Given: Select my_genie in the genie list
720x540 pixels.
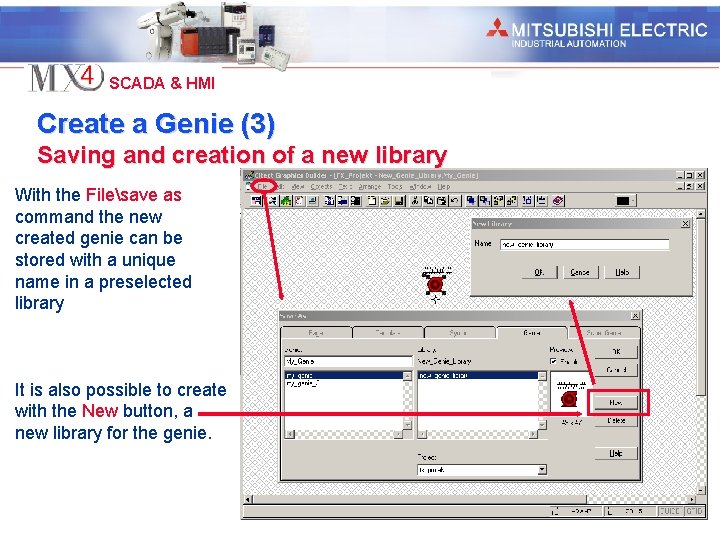Looking at the screenshot, I should click(343, 376).
